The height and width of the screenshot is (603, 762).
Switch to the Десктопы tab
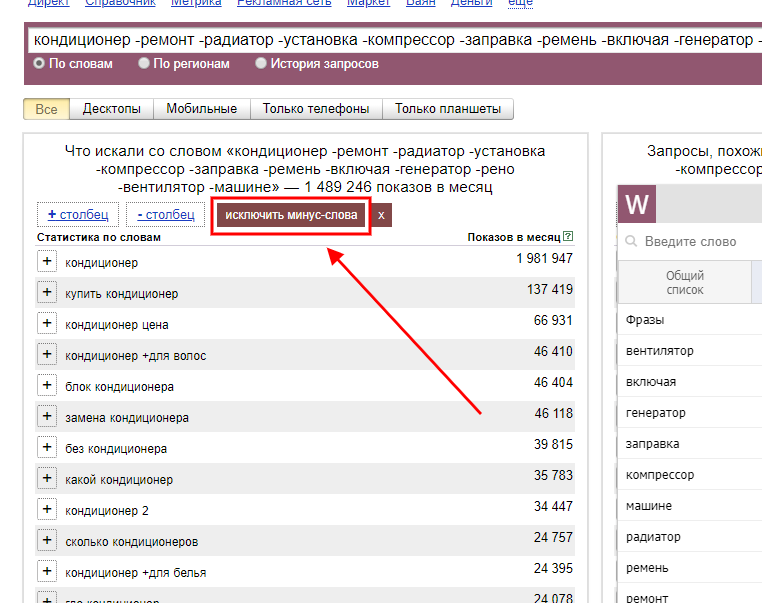coord(112,109)
